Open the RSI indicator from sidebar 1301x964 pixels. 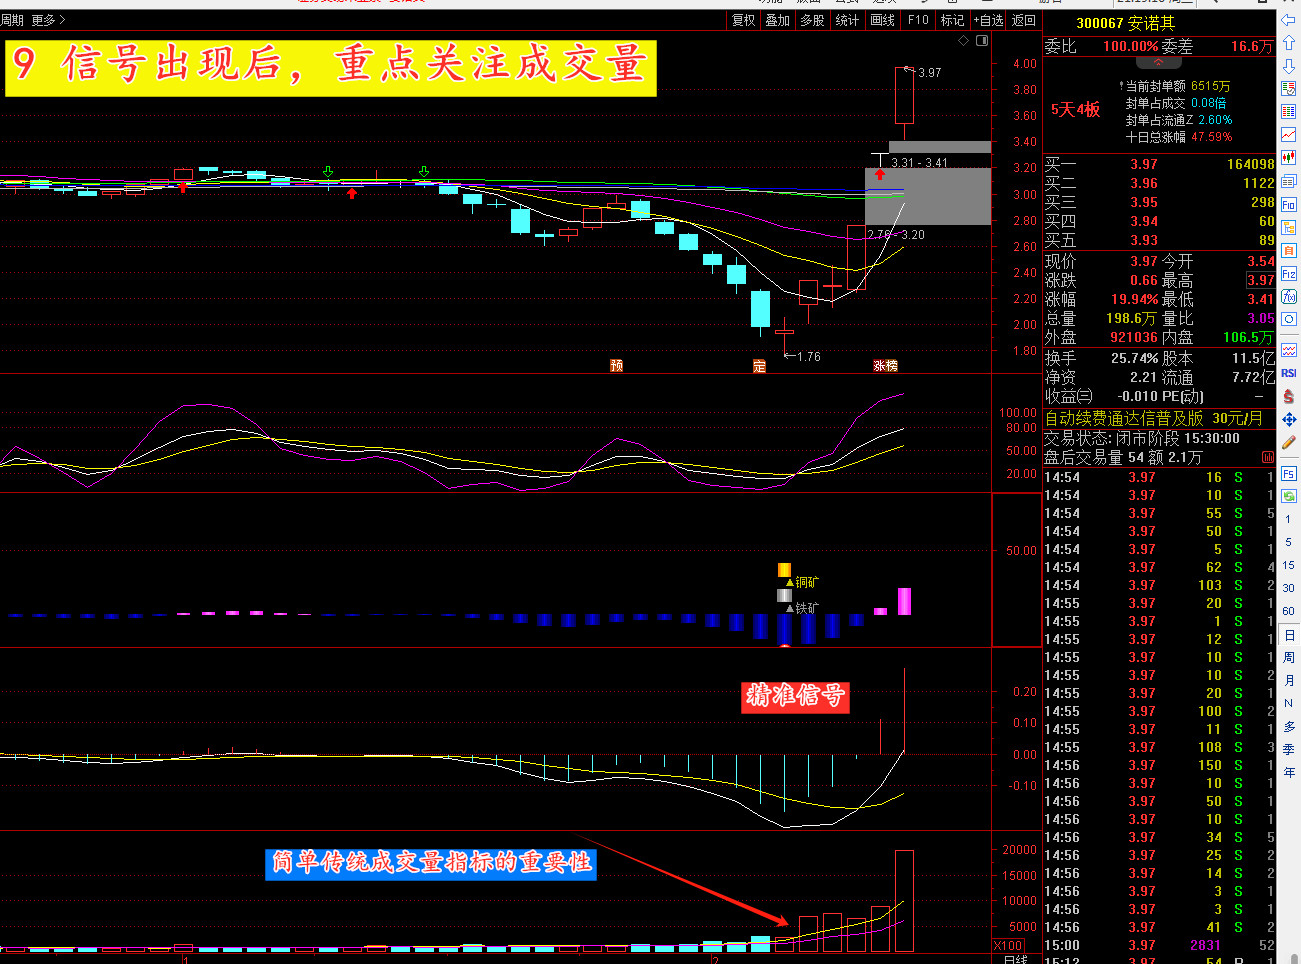1289,373
